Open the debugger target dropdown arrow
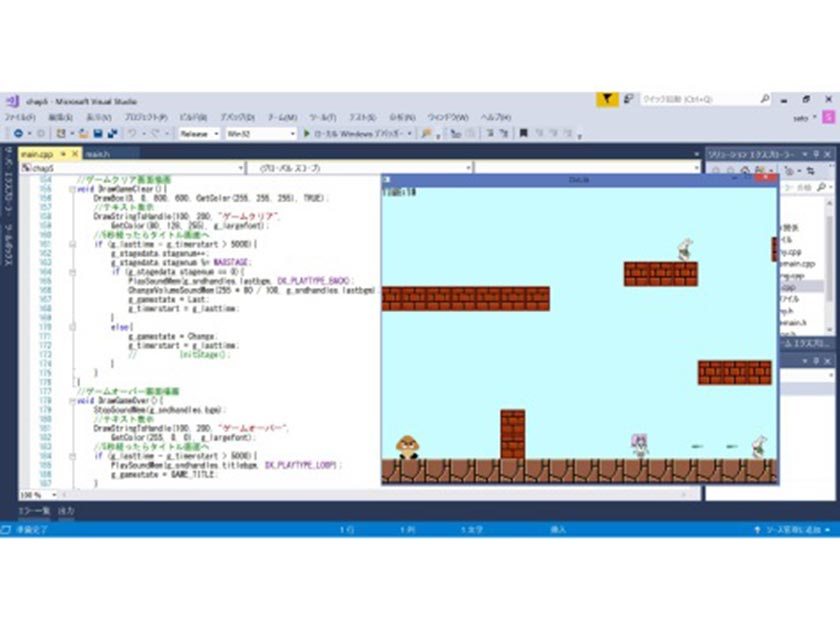Image resolution: width=840 pixels, height=630 pixels. (409, 133)
